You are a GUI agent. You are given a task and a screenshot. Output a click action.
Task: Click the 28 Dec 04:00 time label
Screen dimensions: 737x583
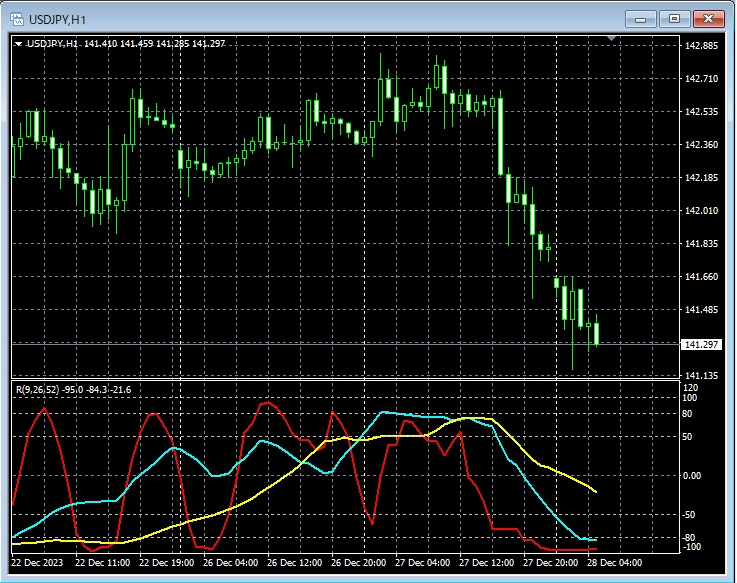tap(614, 563)
